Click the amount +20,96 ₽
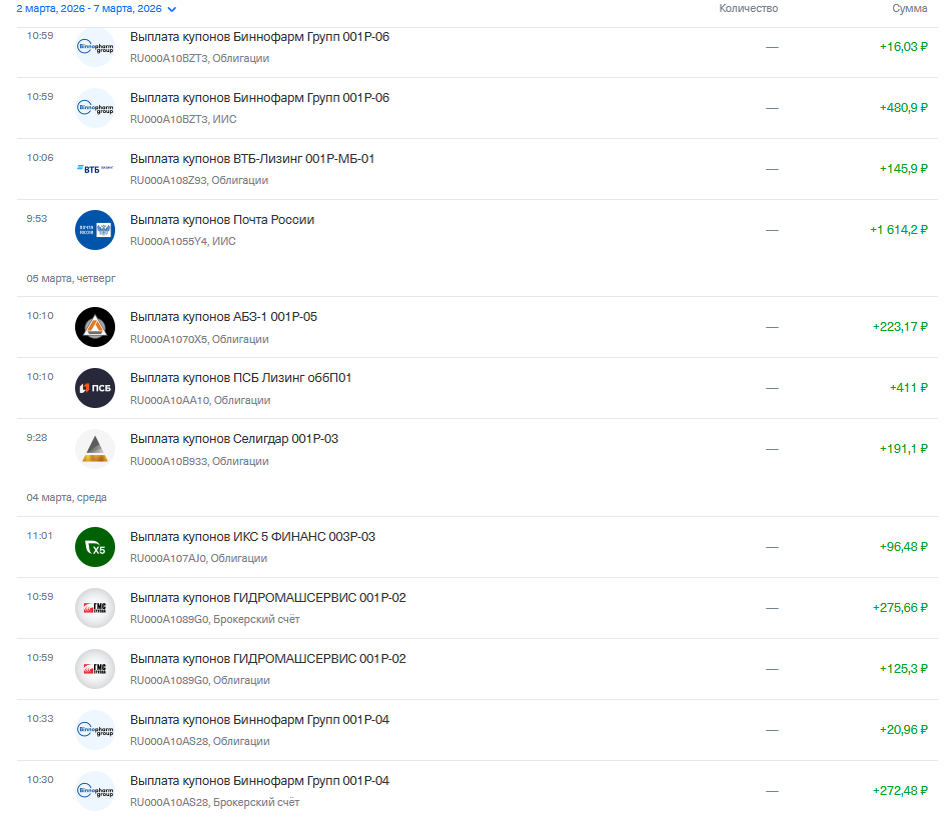This screenshot has height=835, width=951. coord(904,729)
